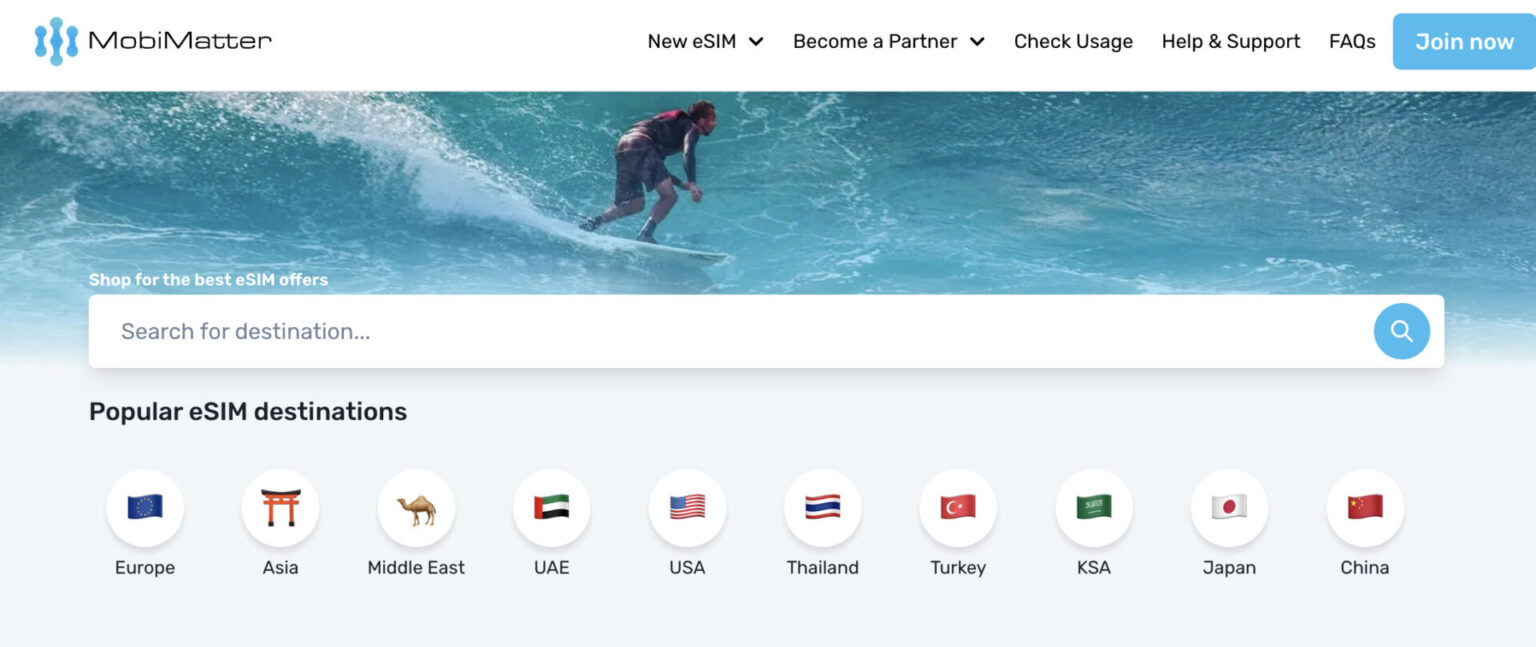Select the USA flag destination icon
1536x647 pixels.
(x=687, y=508)
